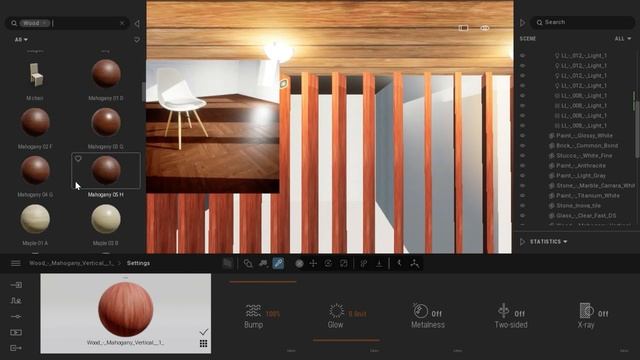Open the hamburger menu beside the breadcrumb
Viewport: 640px width, 360px height.
[x=16, y=263]
